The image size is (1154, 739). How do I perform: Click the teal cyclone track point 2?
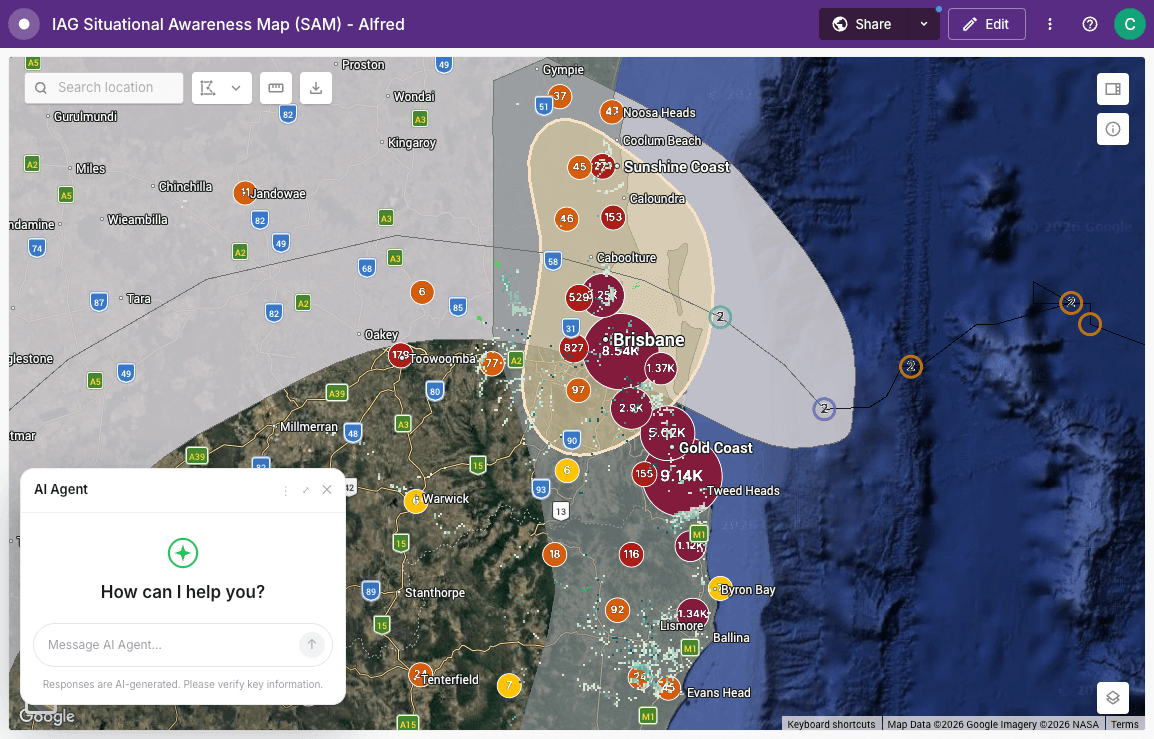pyautogui.click(x=720, y=317)
